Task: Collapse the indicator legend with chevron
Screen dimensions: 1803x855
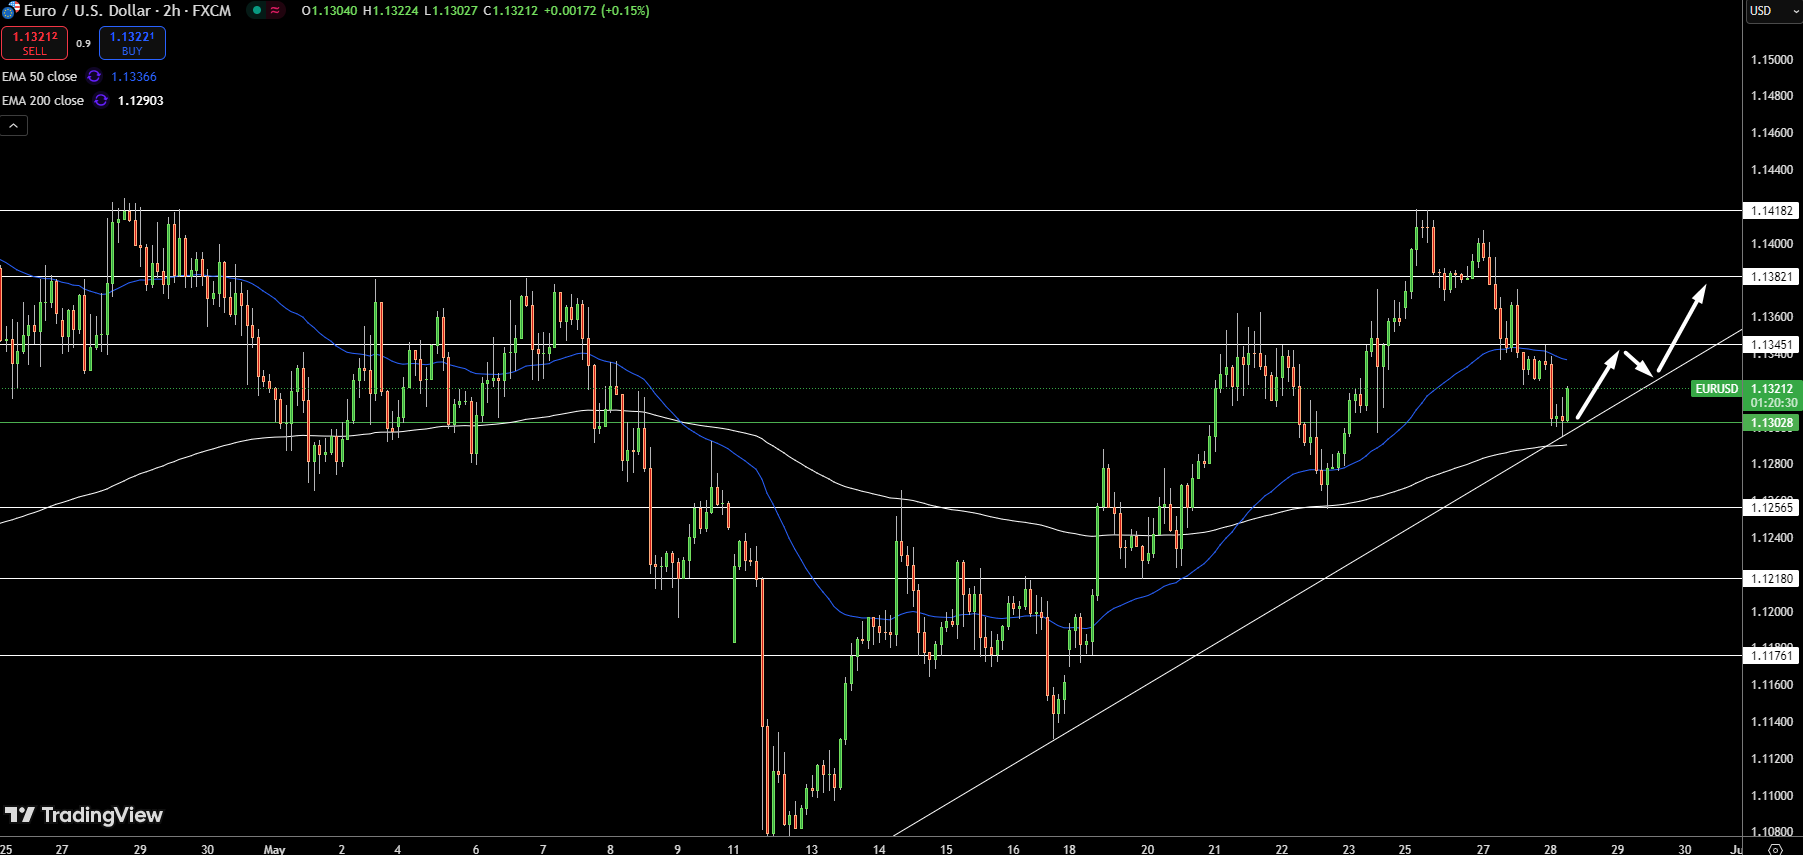Action: [x=14, y=126]
